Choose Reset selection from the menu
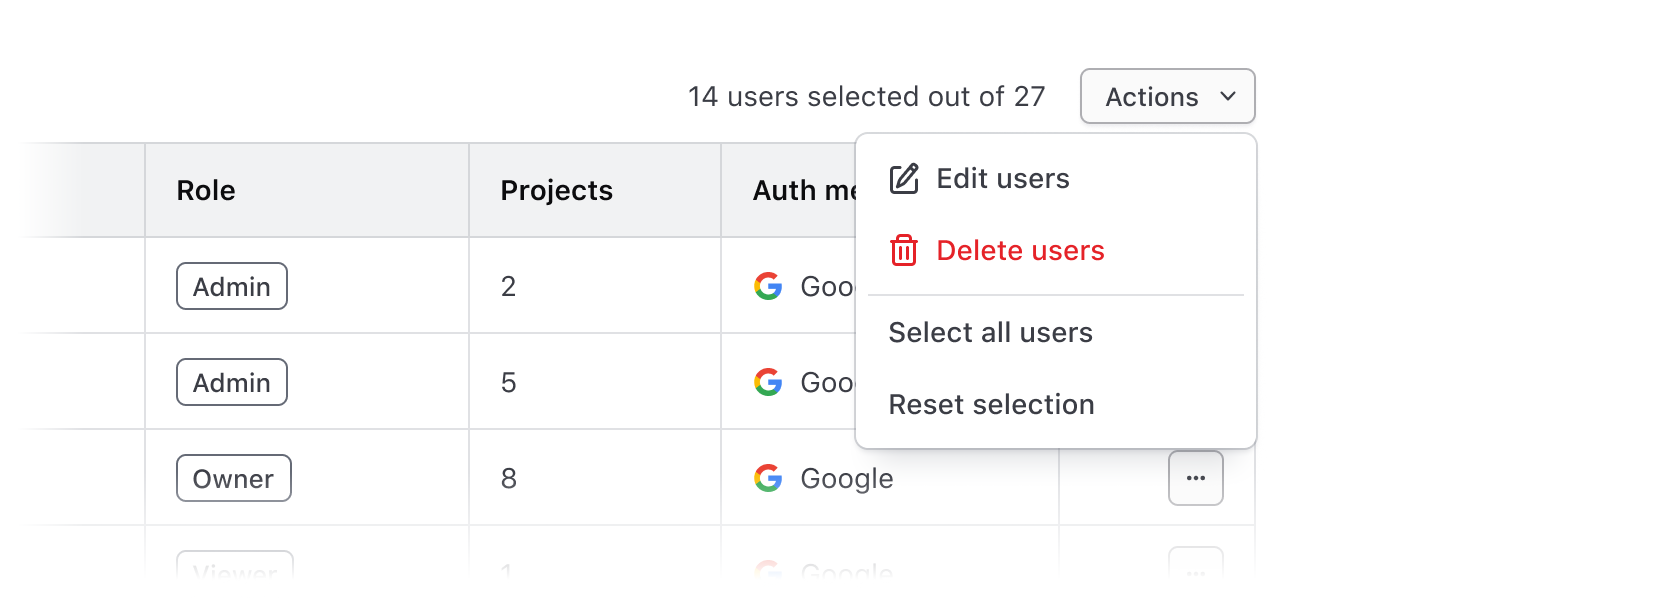The image size is (1672, 606). (x=991, y=405)
